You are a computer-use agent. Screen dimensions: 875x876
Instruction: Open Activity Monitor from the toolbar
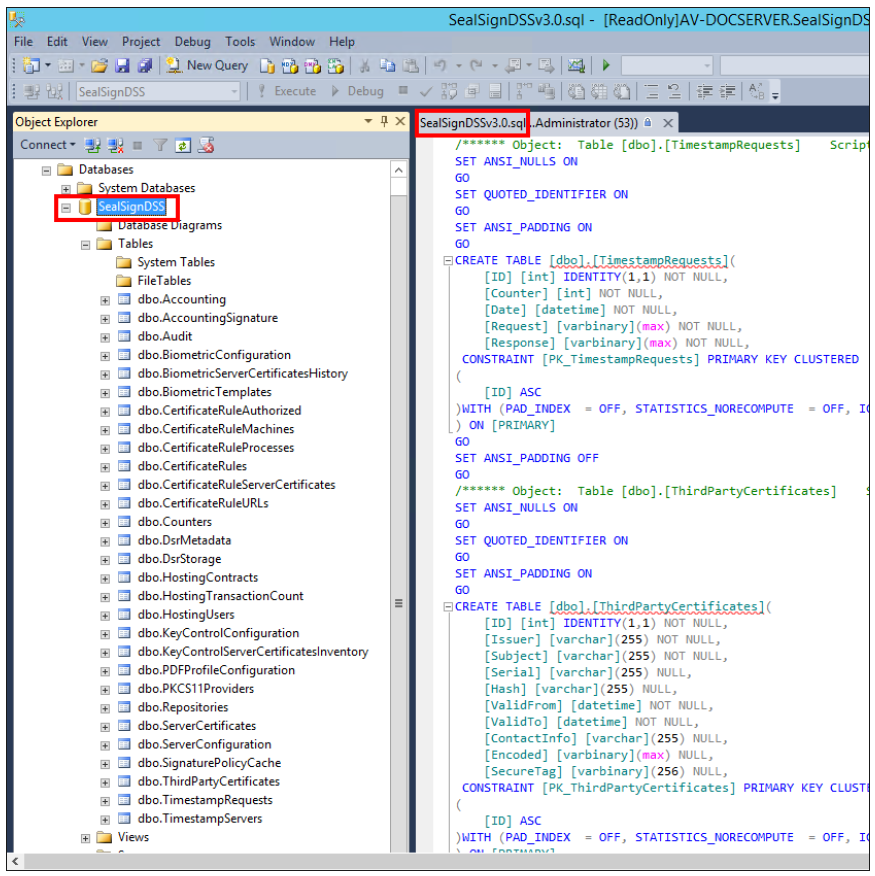(576, 66)
